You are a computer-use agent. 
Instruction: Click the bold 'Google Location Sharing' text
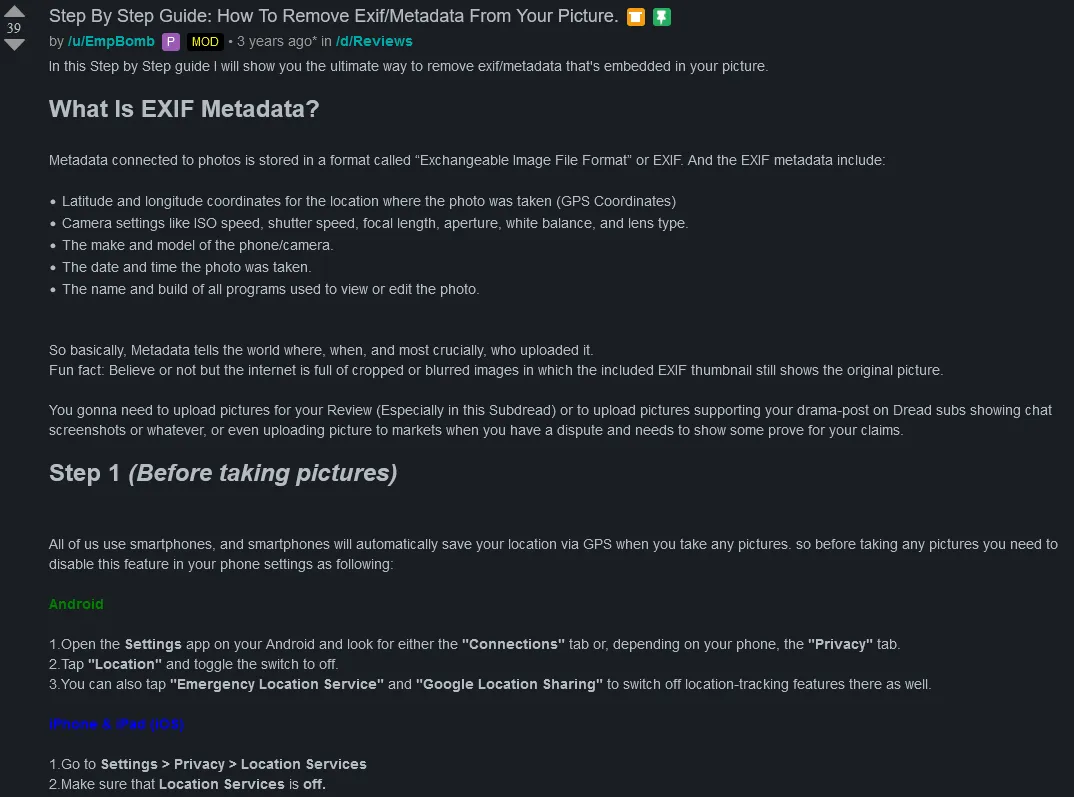(509, 684)
